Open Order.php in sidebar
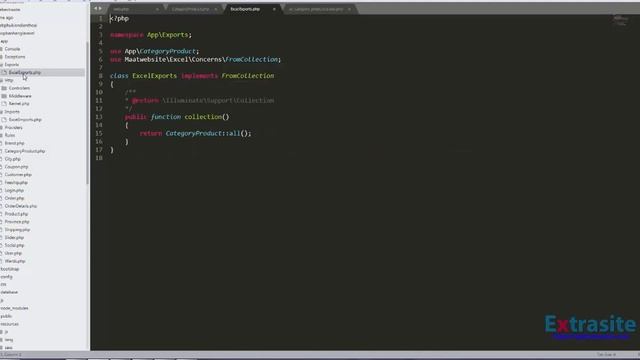640x360 pixels. point(14,198)
